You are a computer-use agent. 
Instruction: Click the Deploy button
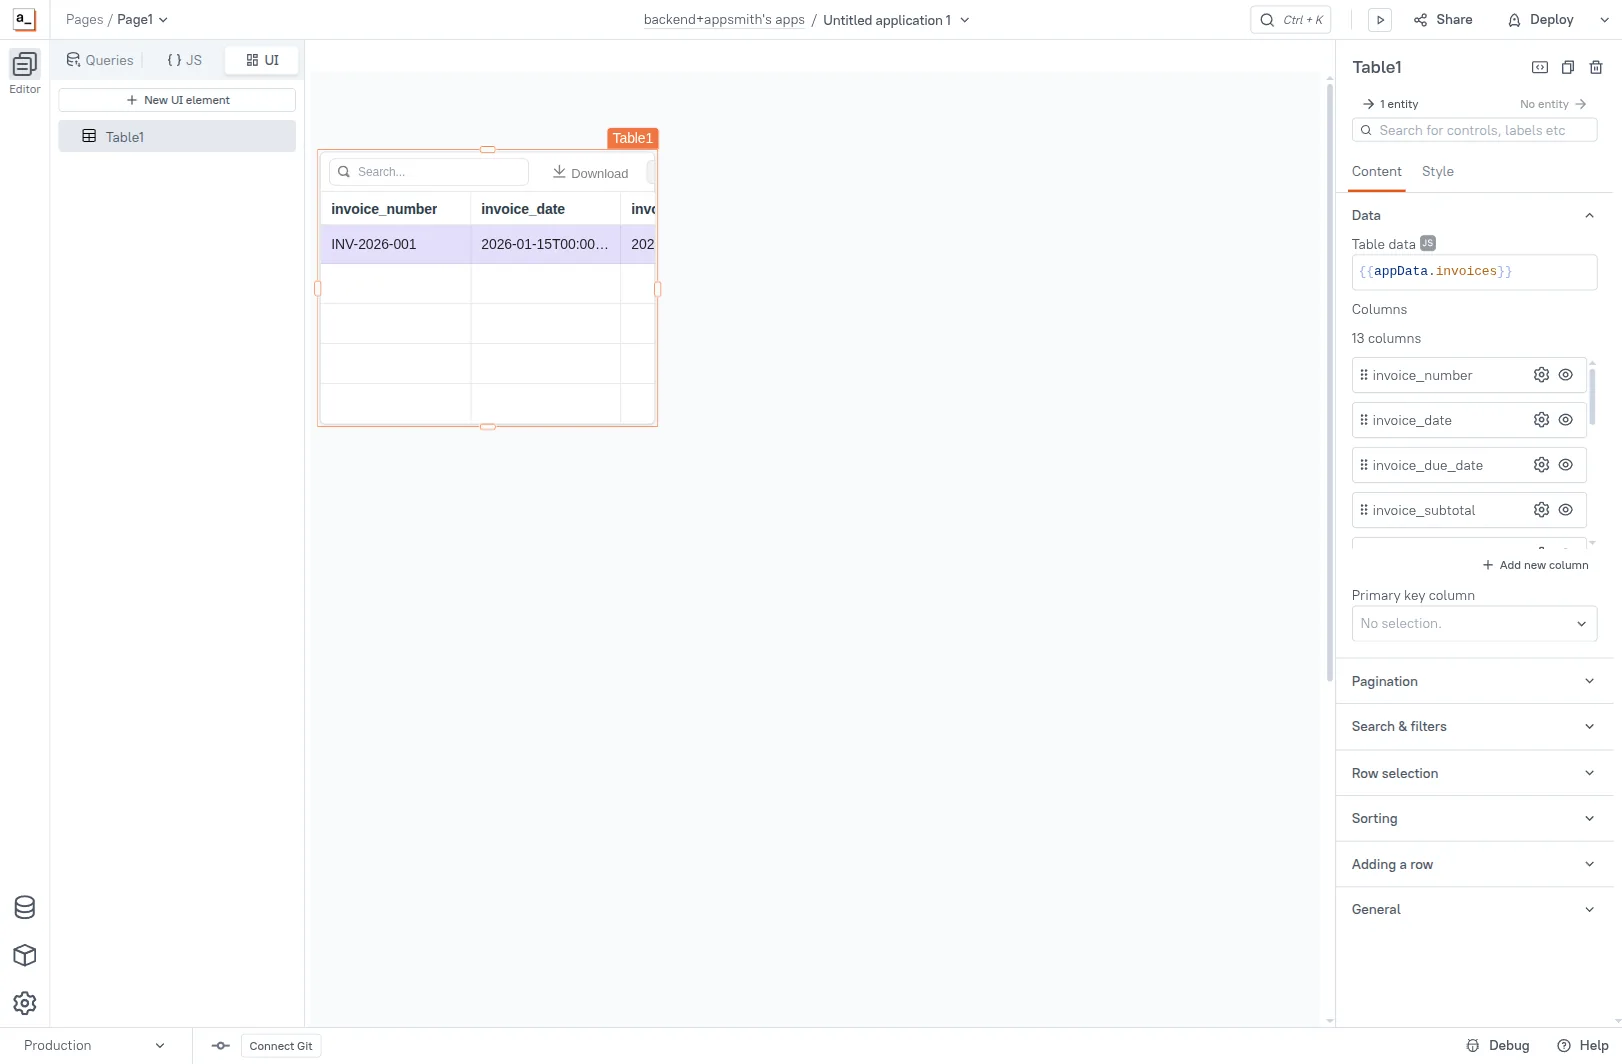(x=1541, y=20)
